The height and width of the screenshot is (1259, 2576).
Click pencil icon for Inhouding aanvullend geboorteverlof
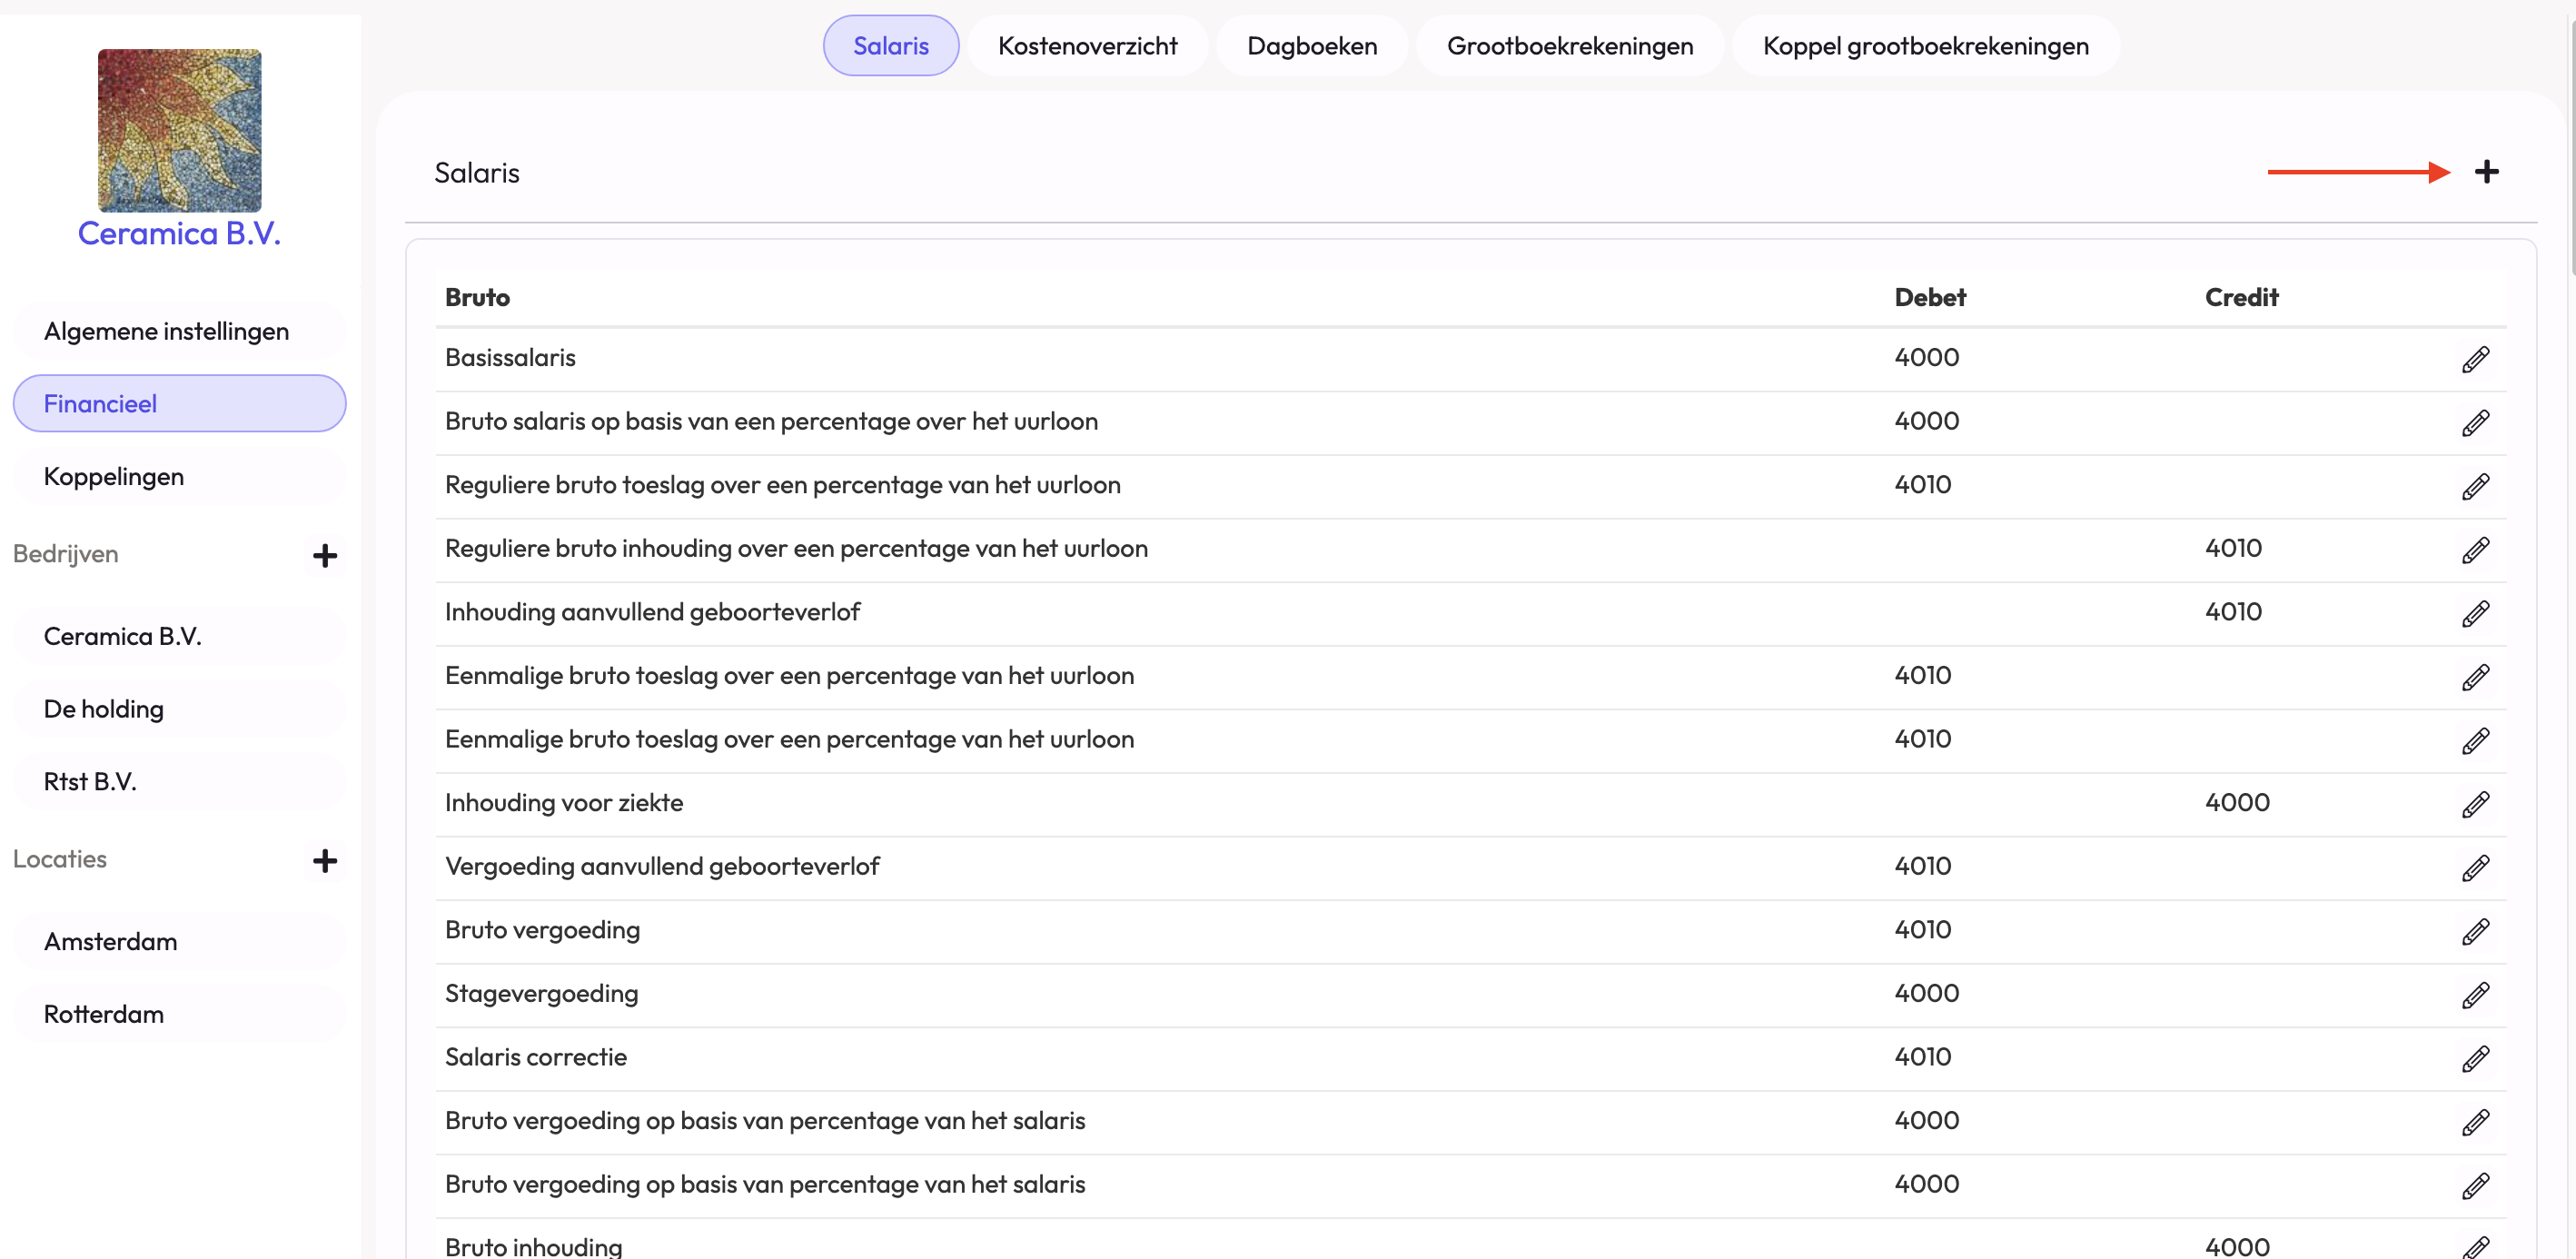coord(2475,613)
